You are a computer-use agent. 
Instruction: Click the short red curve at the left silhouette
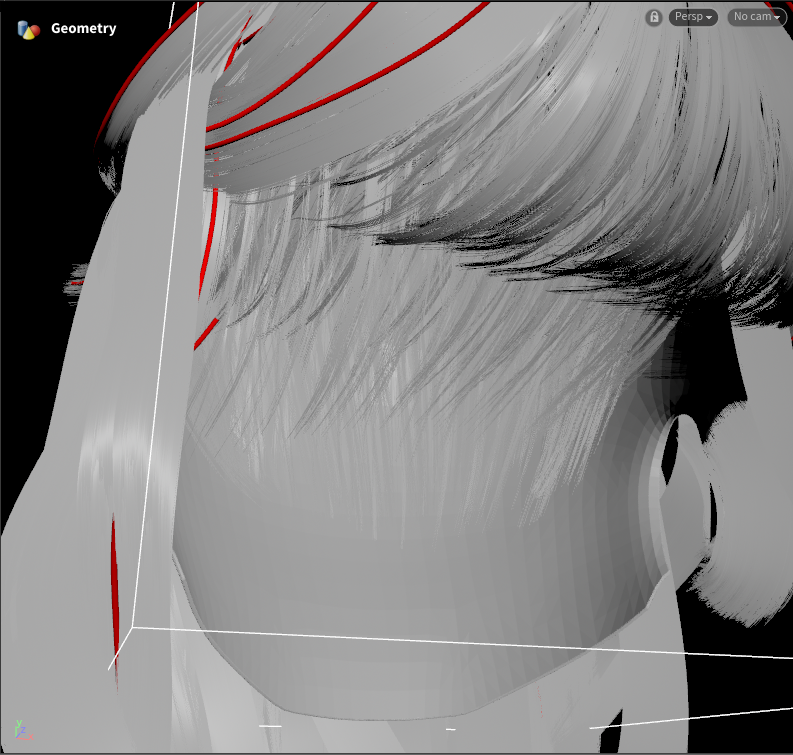[x=76, y=283]
